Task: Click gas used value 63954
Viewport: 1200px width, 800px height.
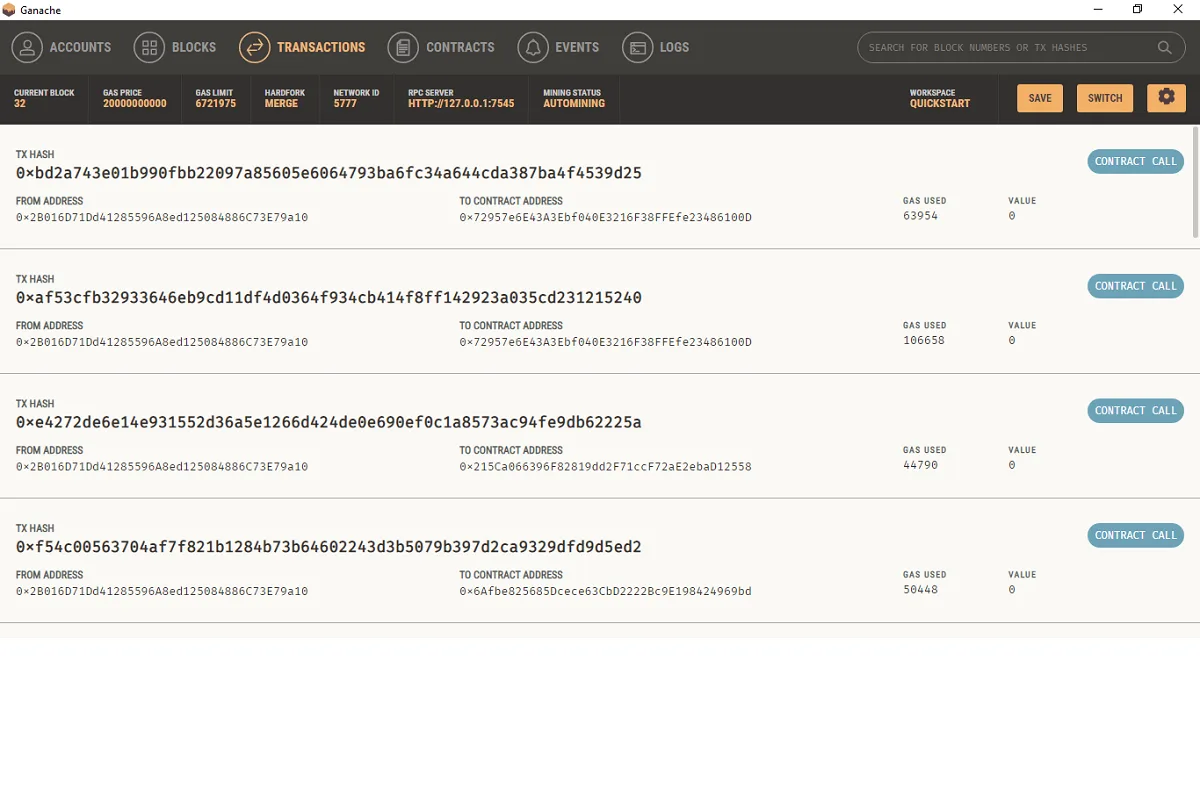Action: pyautogui.click(x=920, y=216)
